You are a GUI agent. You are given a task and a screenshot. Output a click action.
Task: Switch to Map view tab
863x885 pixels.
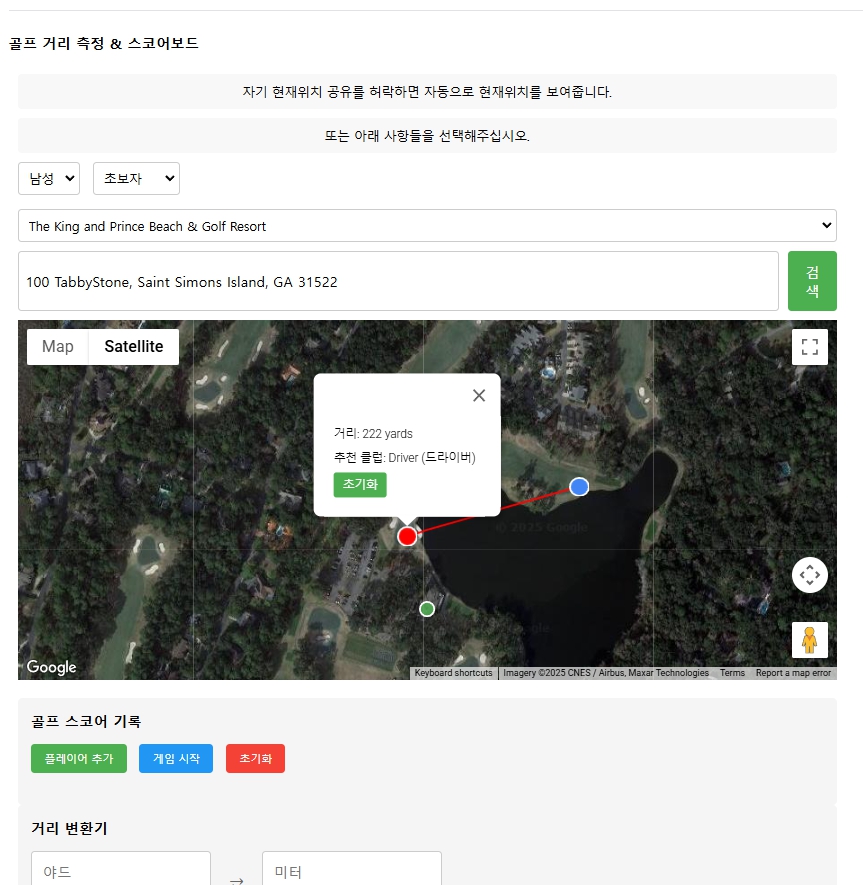[58, 347]
